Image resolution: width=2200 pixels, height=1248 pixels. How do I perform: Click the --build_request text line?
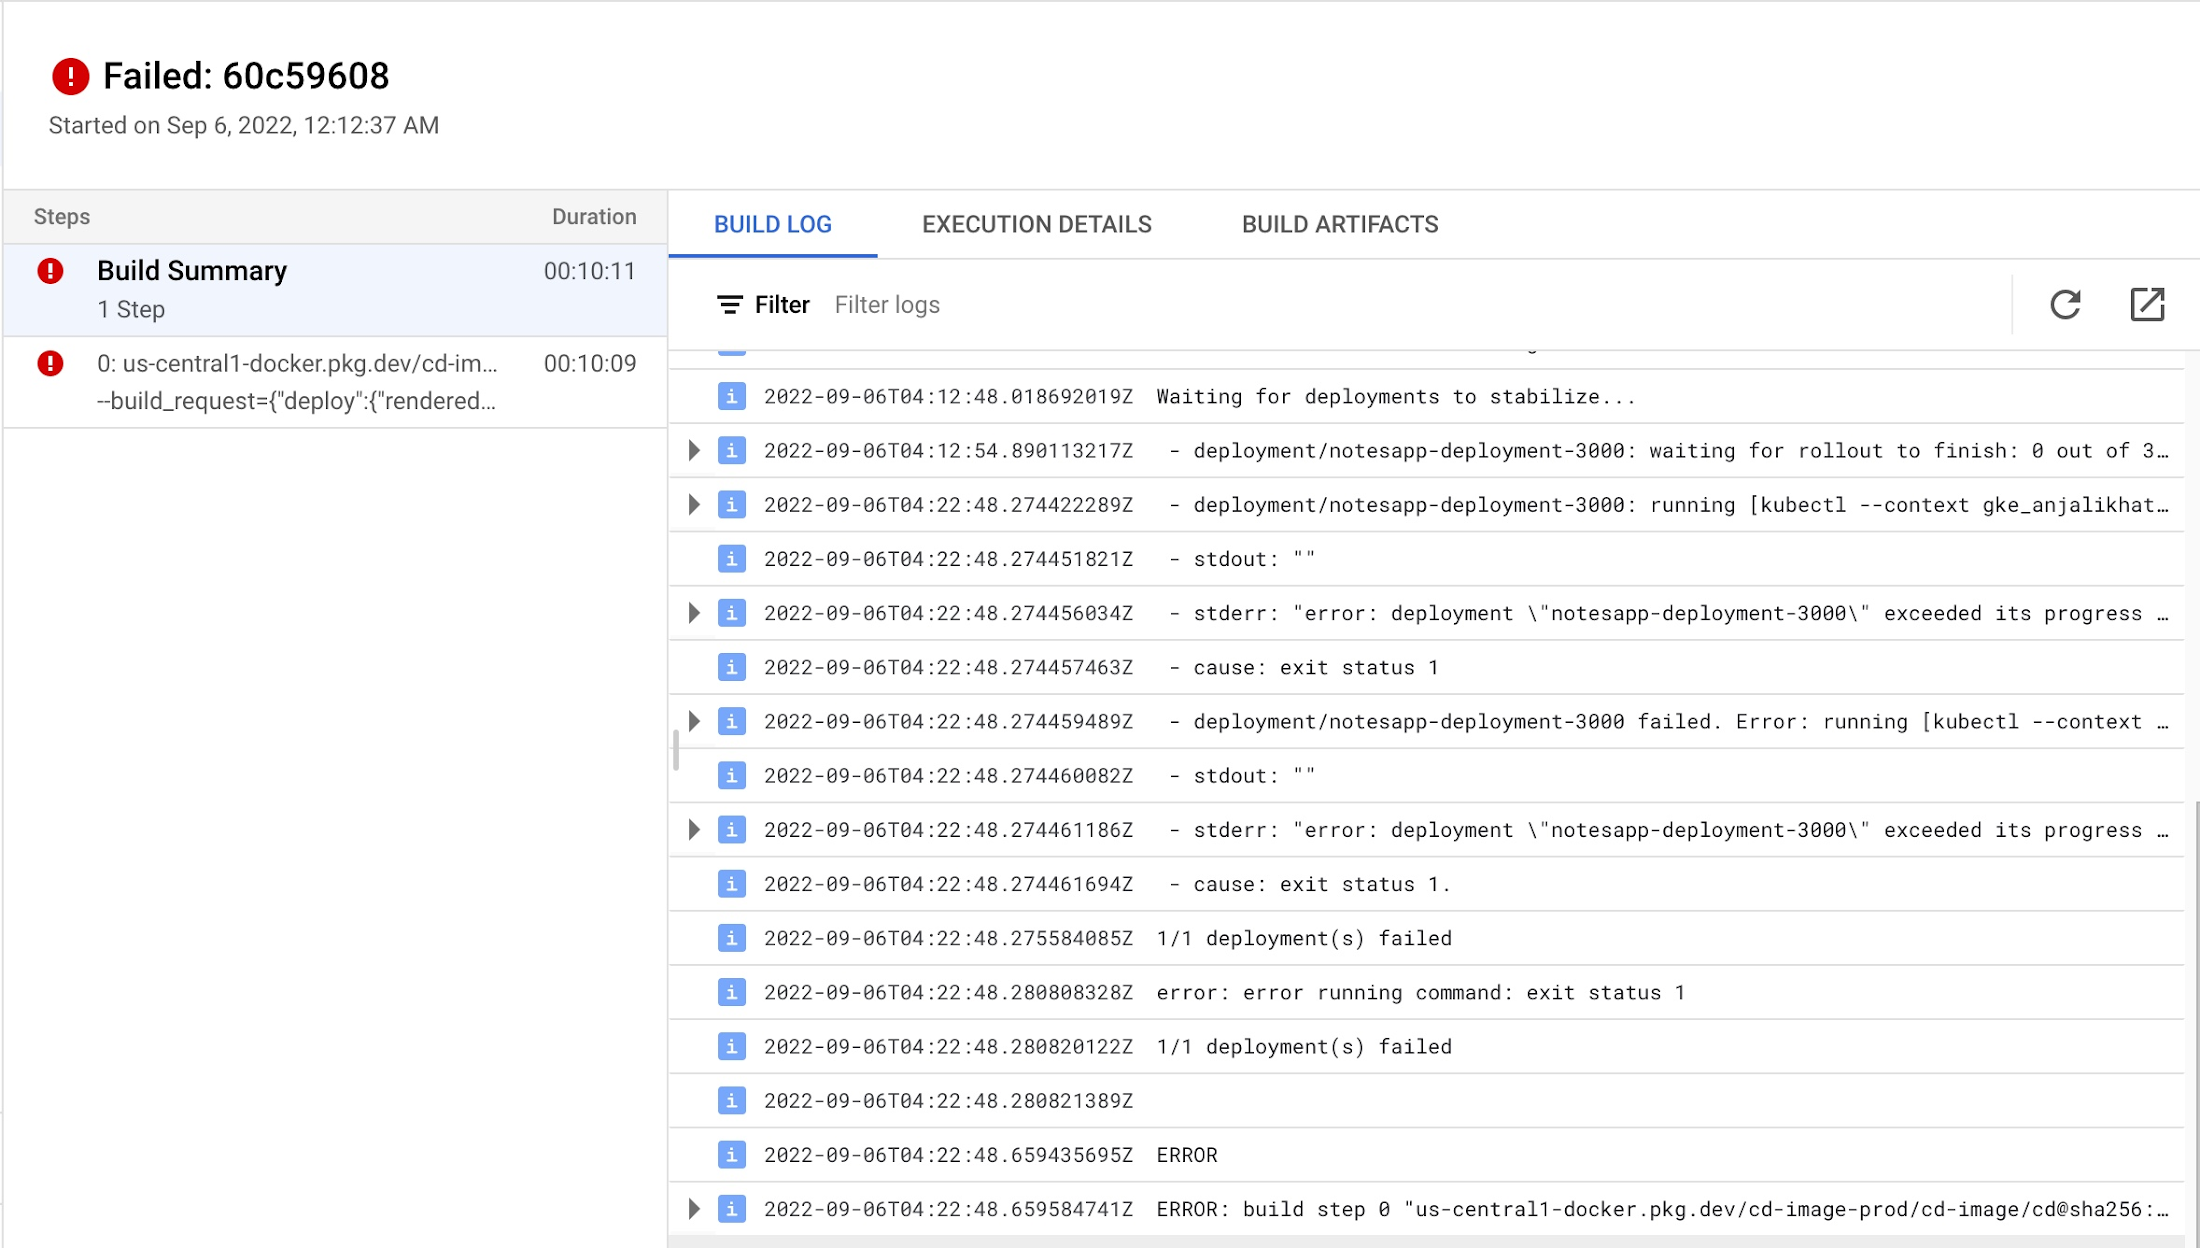tap(296, 401)
